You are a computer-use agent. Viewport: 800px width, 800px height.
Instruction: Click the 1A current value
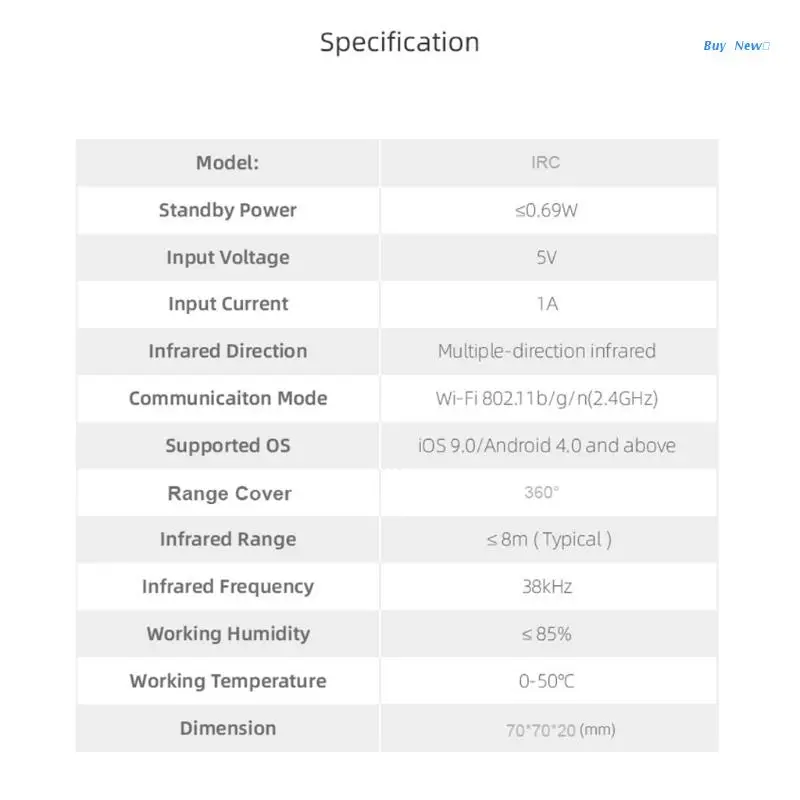[x=546, y=304]
